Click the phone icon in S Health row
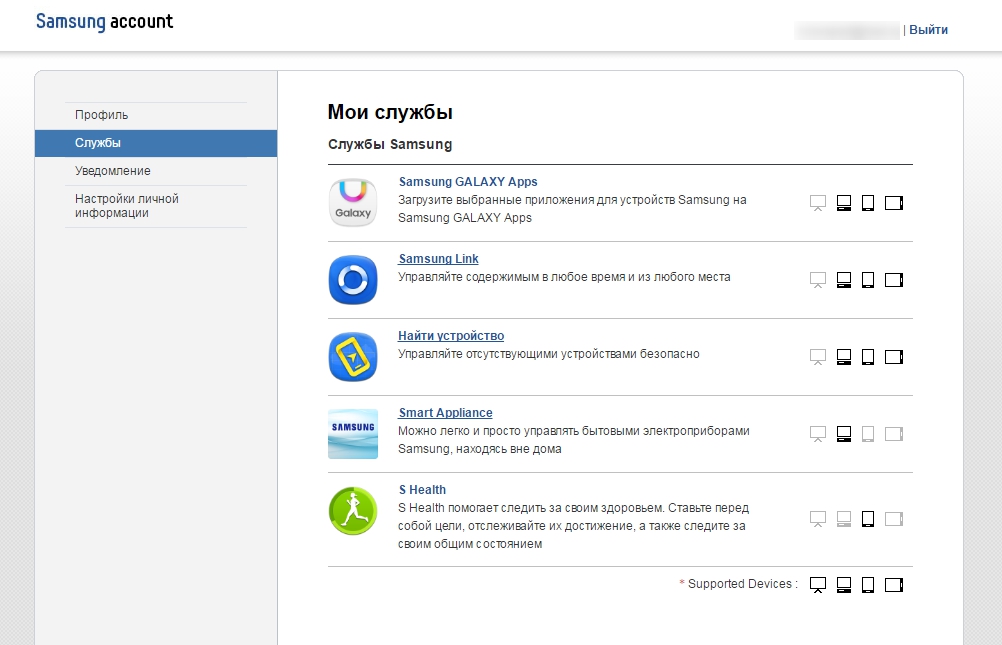The width and height of the screenshot is (1002, 645). [868, 519]
